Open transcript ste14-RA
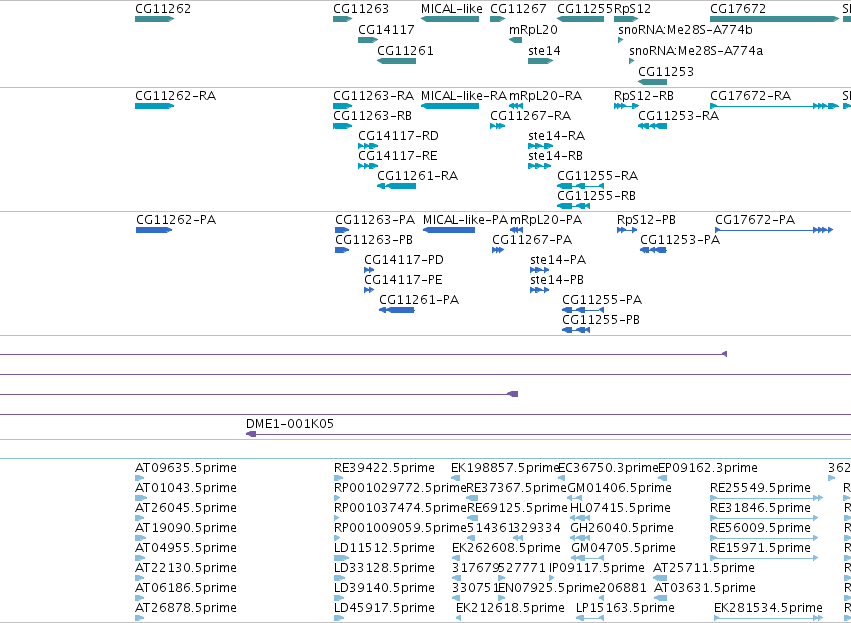This screenshot has width=851, height=623. click(541, 146)
